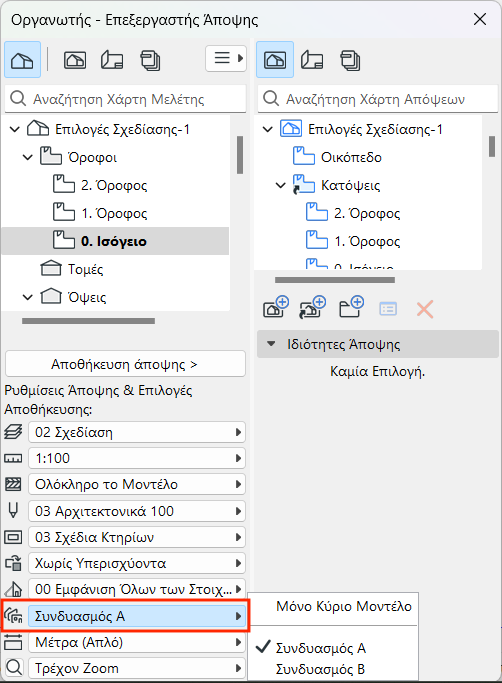Collapse the Κατόψεις folder in view map
The width and height of the screenshot is (502, 683).
pyautogui.click(x=281, y=186)
